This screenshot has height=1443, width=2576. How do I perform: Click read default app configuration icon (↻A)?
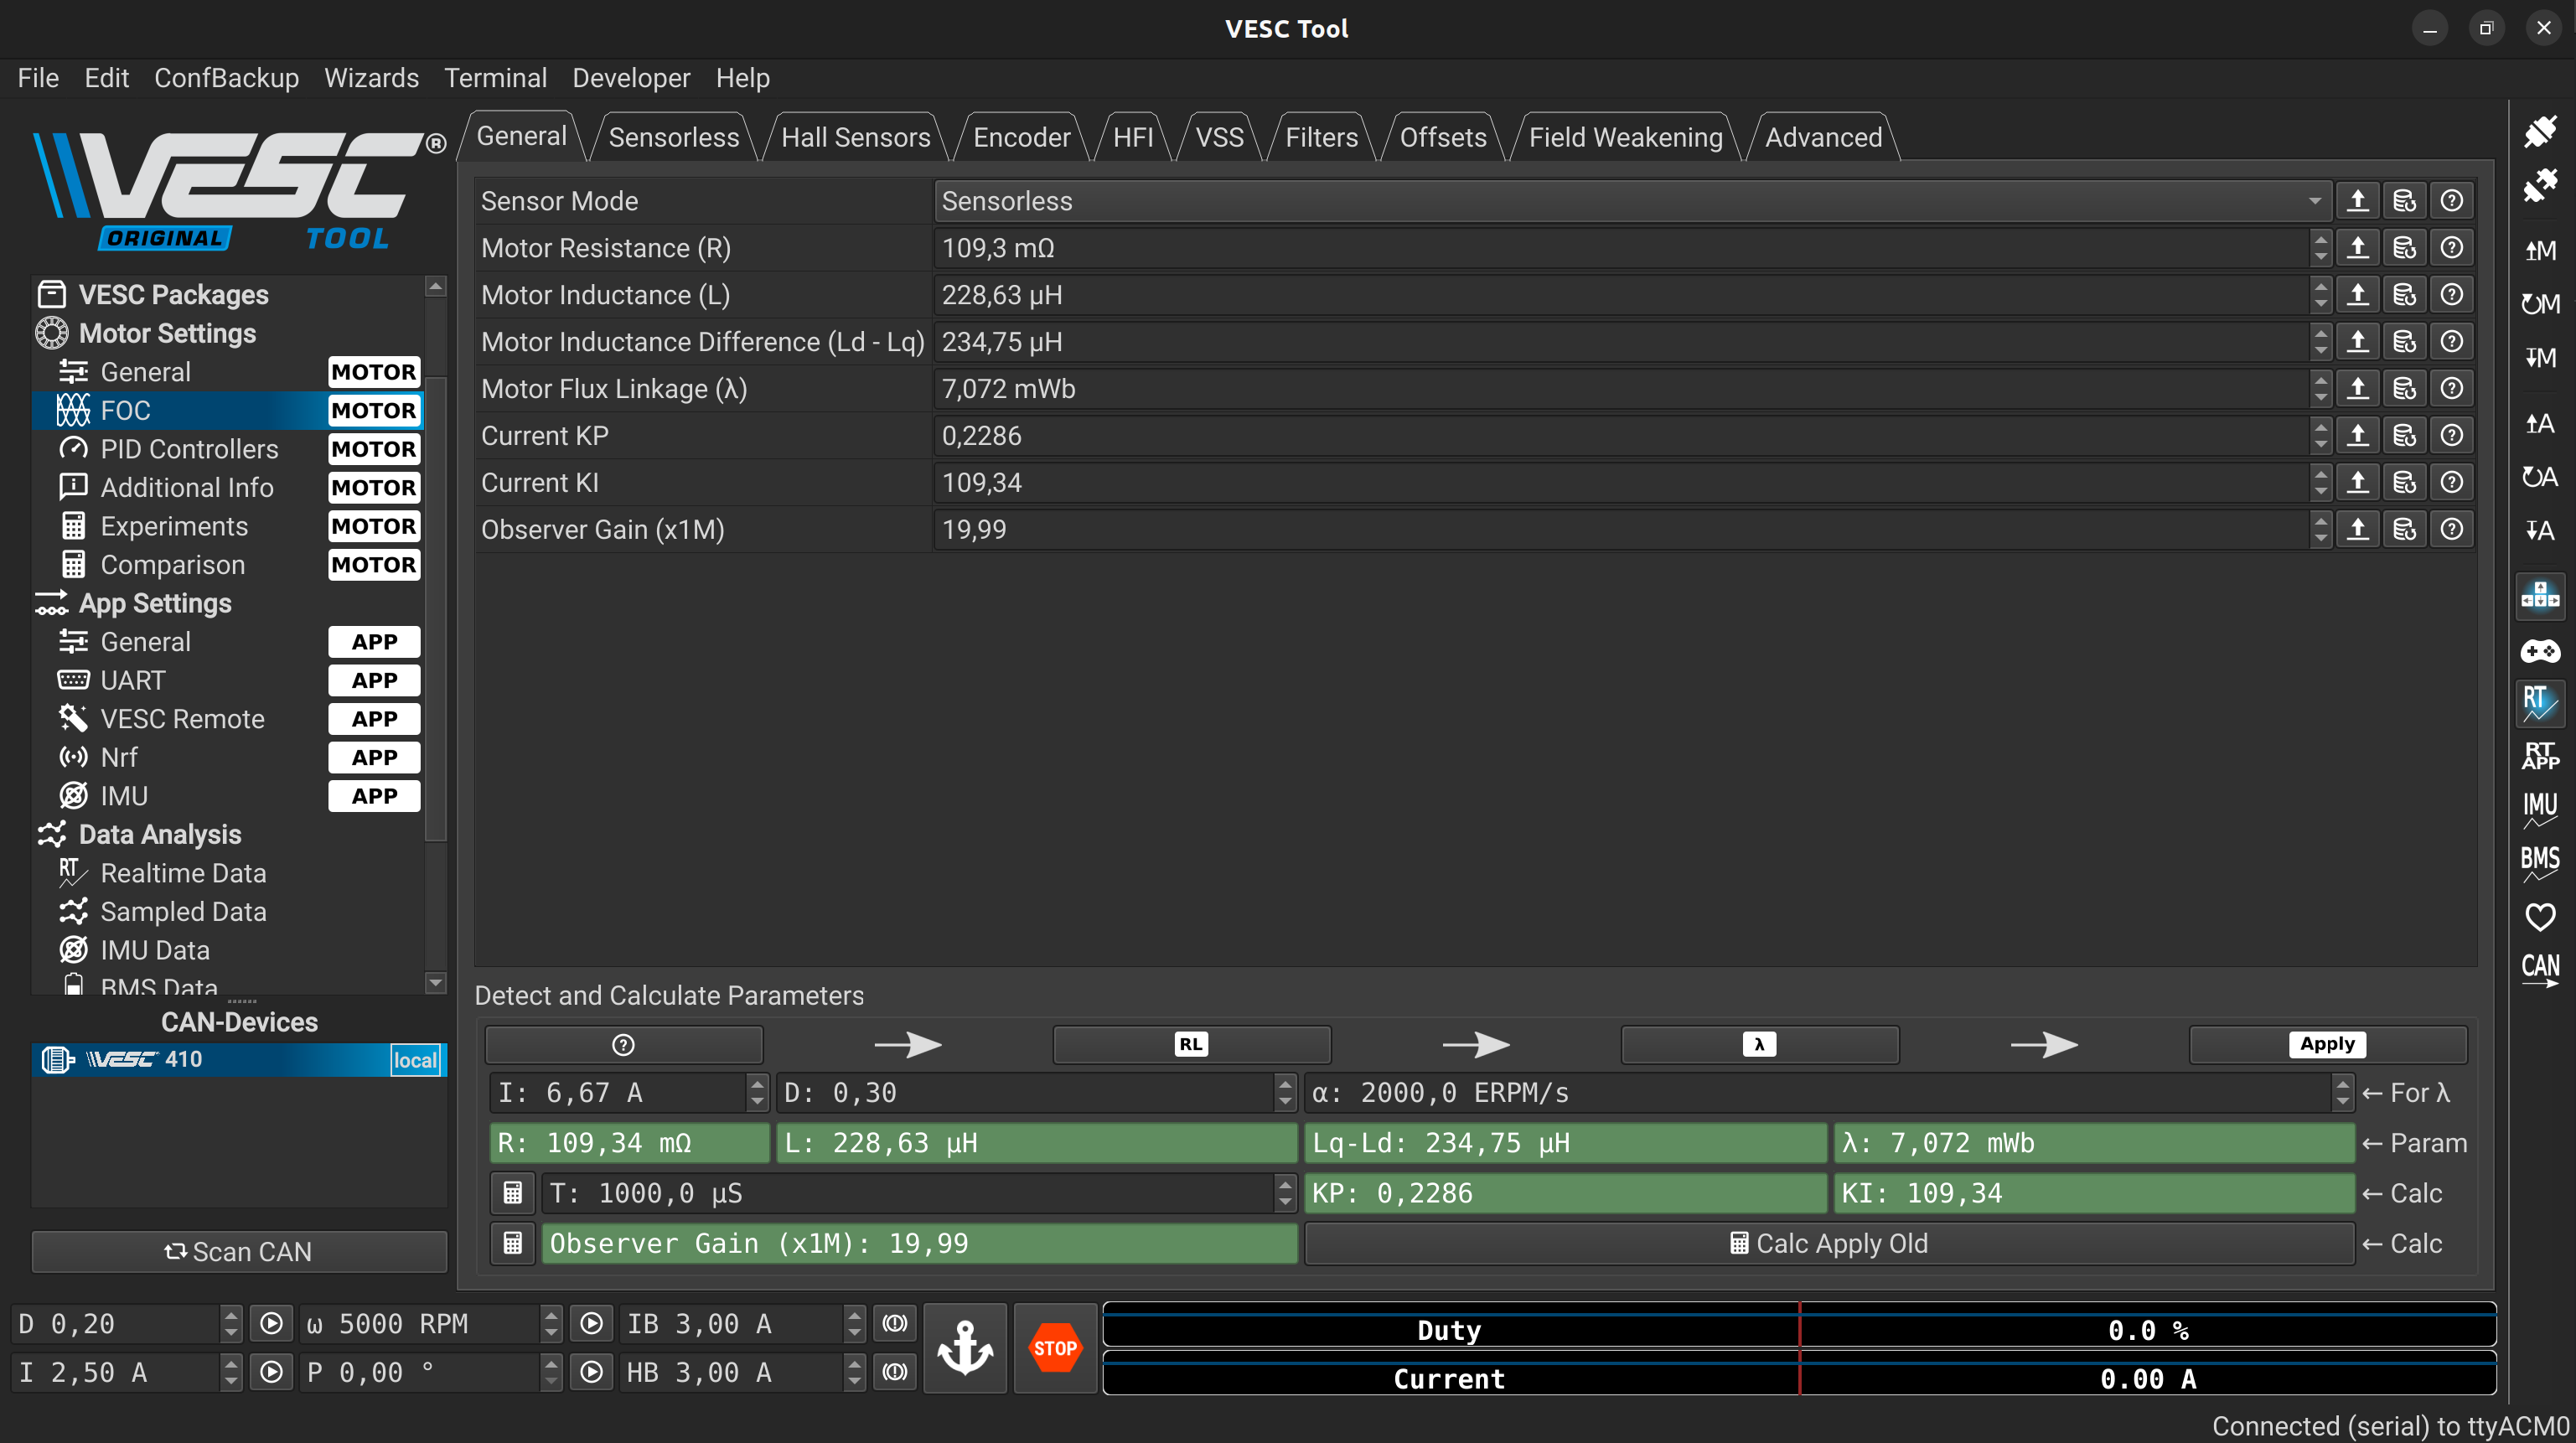pos(2539,477)
